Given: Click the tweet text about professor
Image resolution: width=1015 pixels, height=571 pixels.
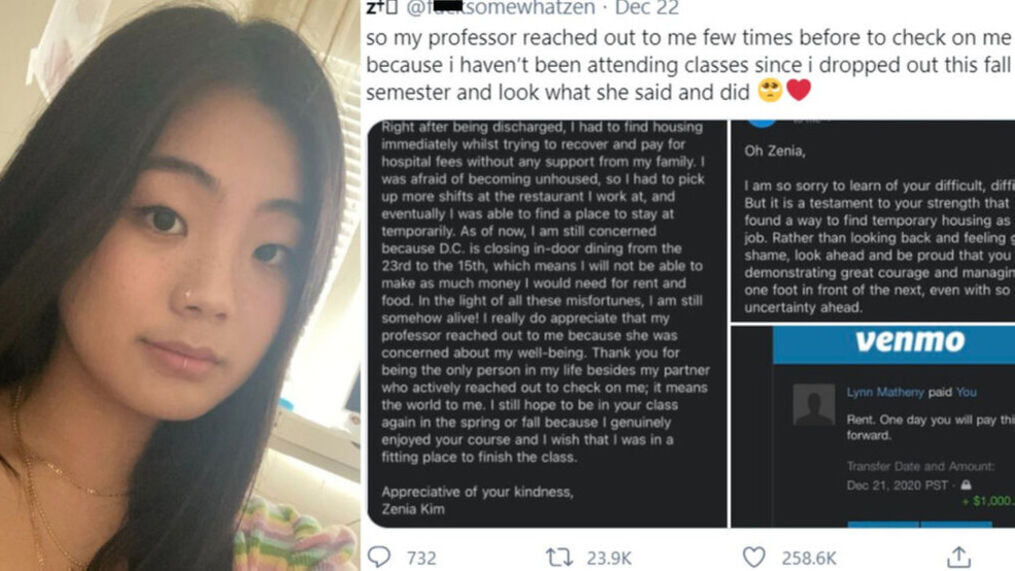Looking at the screenshot, I should pyautogui.click(x=689, y=65).
